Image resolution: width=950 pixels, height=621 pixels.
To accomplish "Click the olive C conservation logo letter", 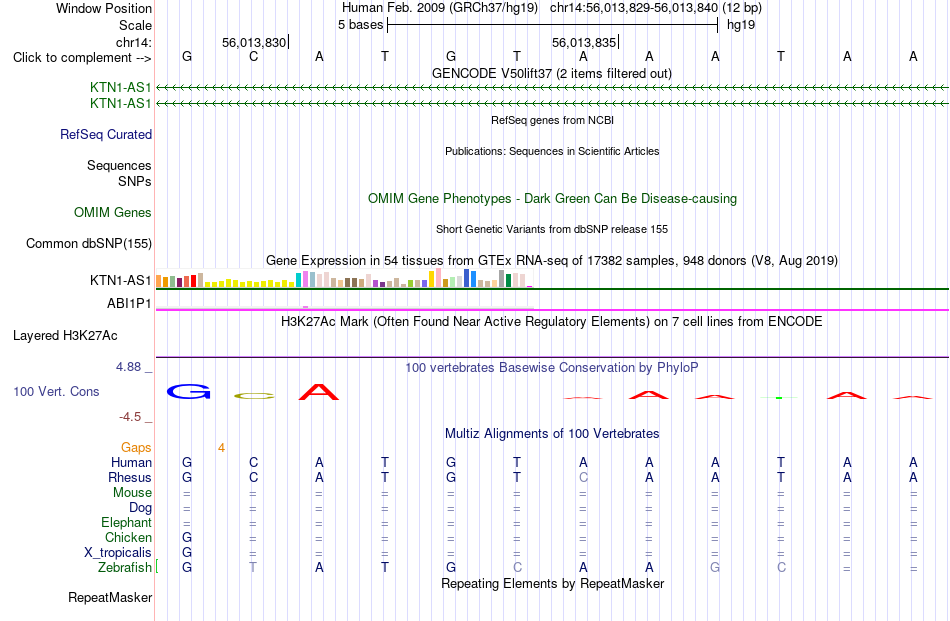I will coord(254,396).
